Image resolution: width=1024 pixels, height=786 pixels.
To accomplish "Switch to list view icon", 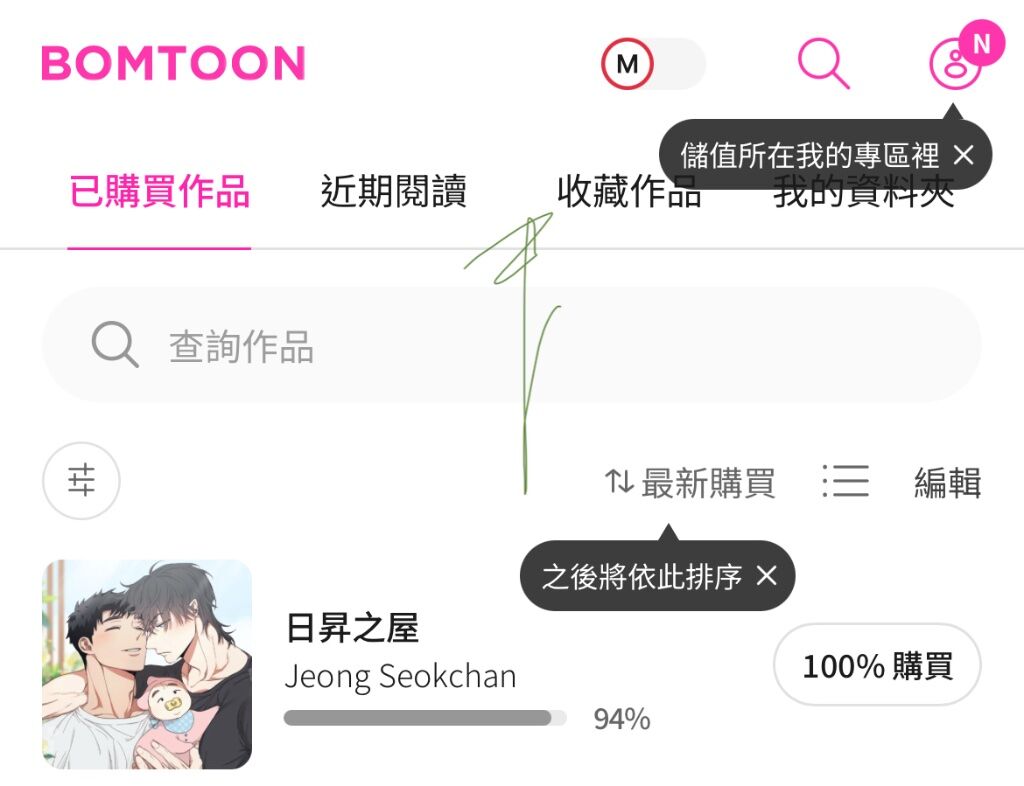I will click(845, 481).
